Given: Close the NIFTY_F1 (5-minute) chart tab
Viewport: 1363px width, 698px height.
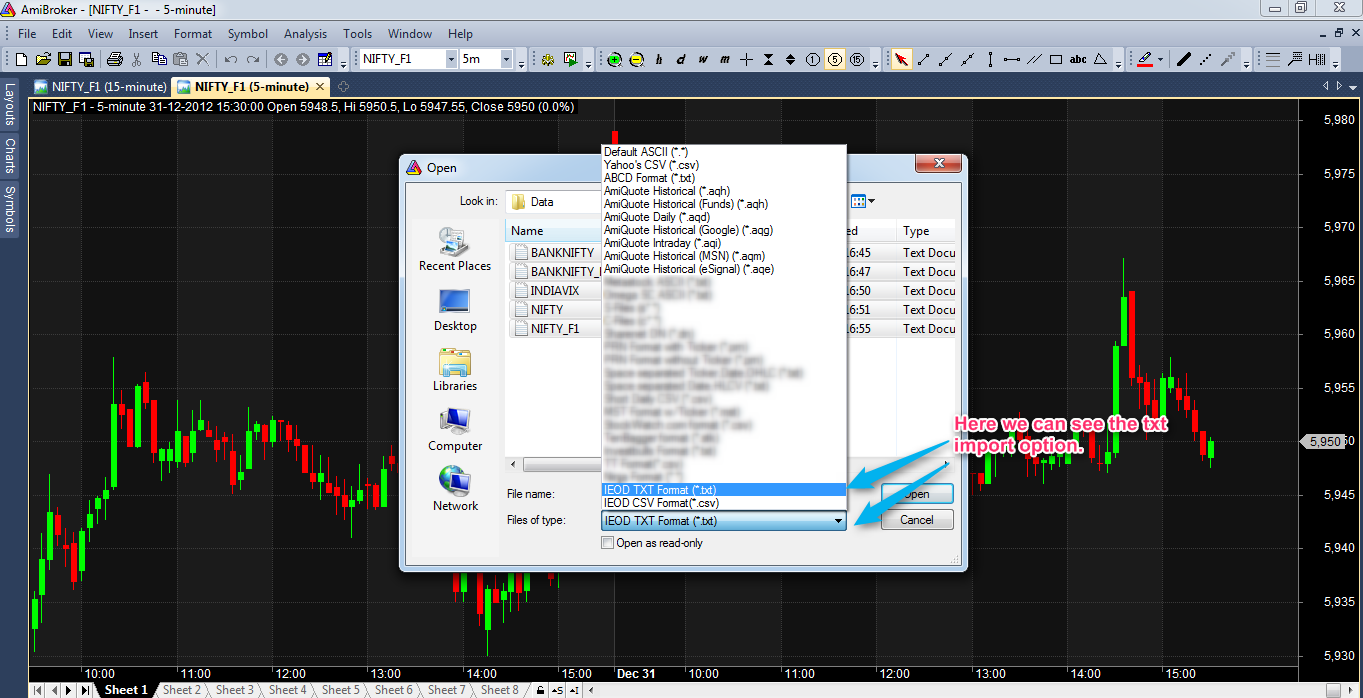Looking at the screenshot, I should (320, 87).
